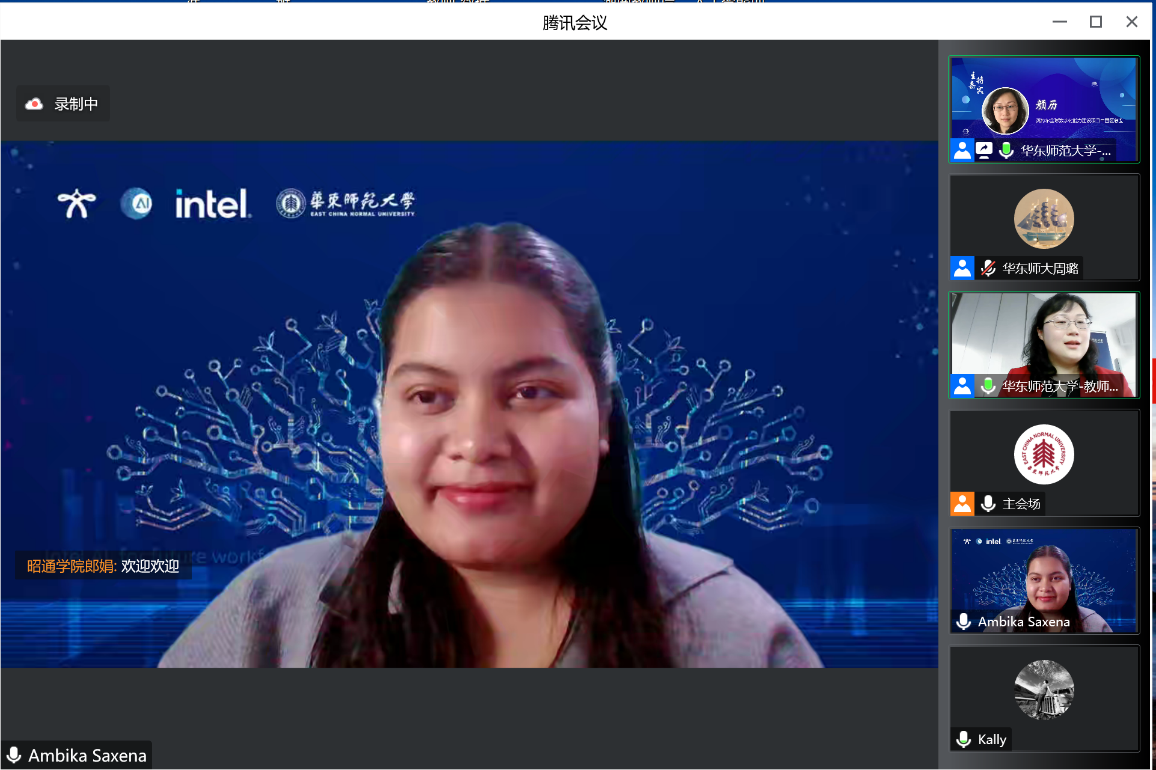
Task: Click the 录制中 recording status label
Action: point(76,104)
